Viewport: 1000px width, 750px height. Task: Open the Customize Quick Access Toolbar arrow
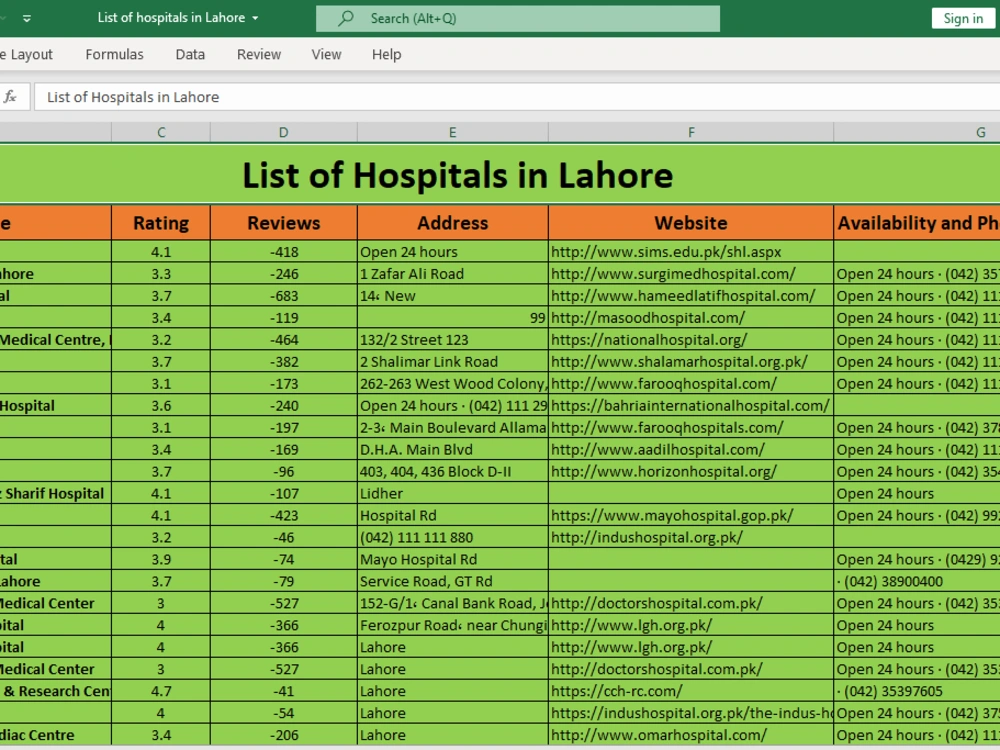[x=26, y=18]
